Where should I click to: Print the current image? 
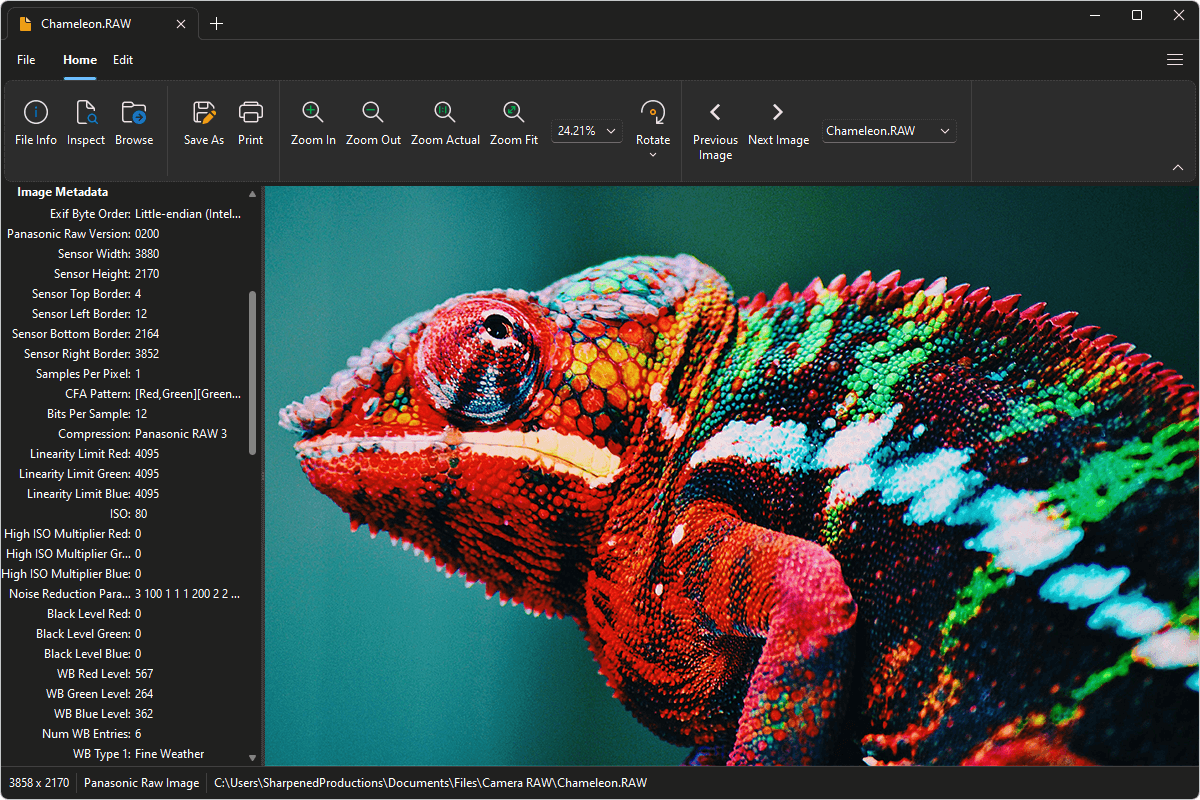pyautogui.click(x=250, y=122)
